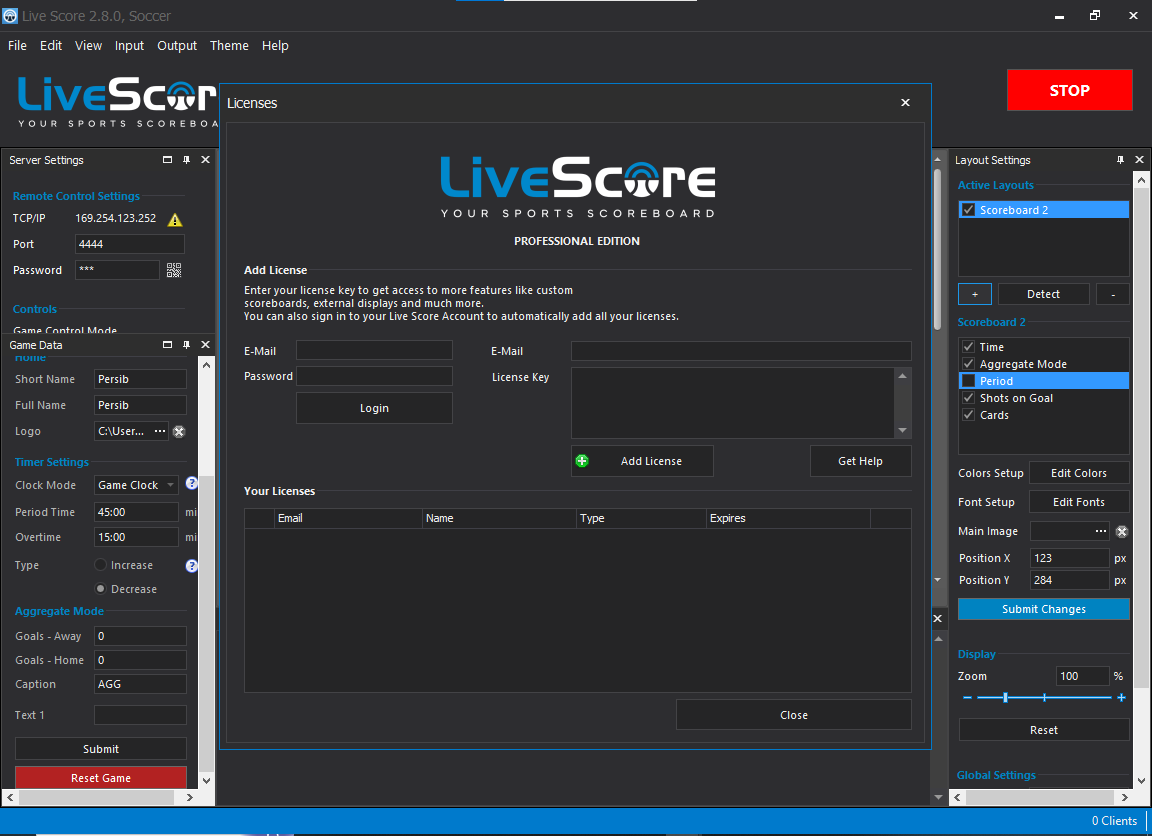Click Game Data vertical scrollbar thumb
Viewport: 1152px width, 836px height.
pyautogui.click(x=206, y=624)
